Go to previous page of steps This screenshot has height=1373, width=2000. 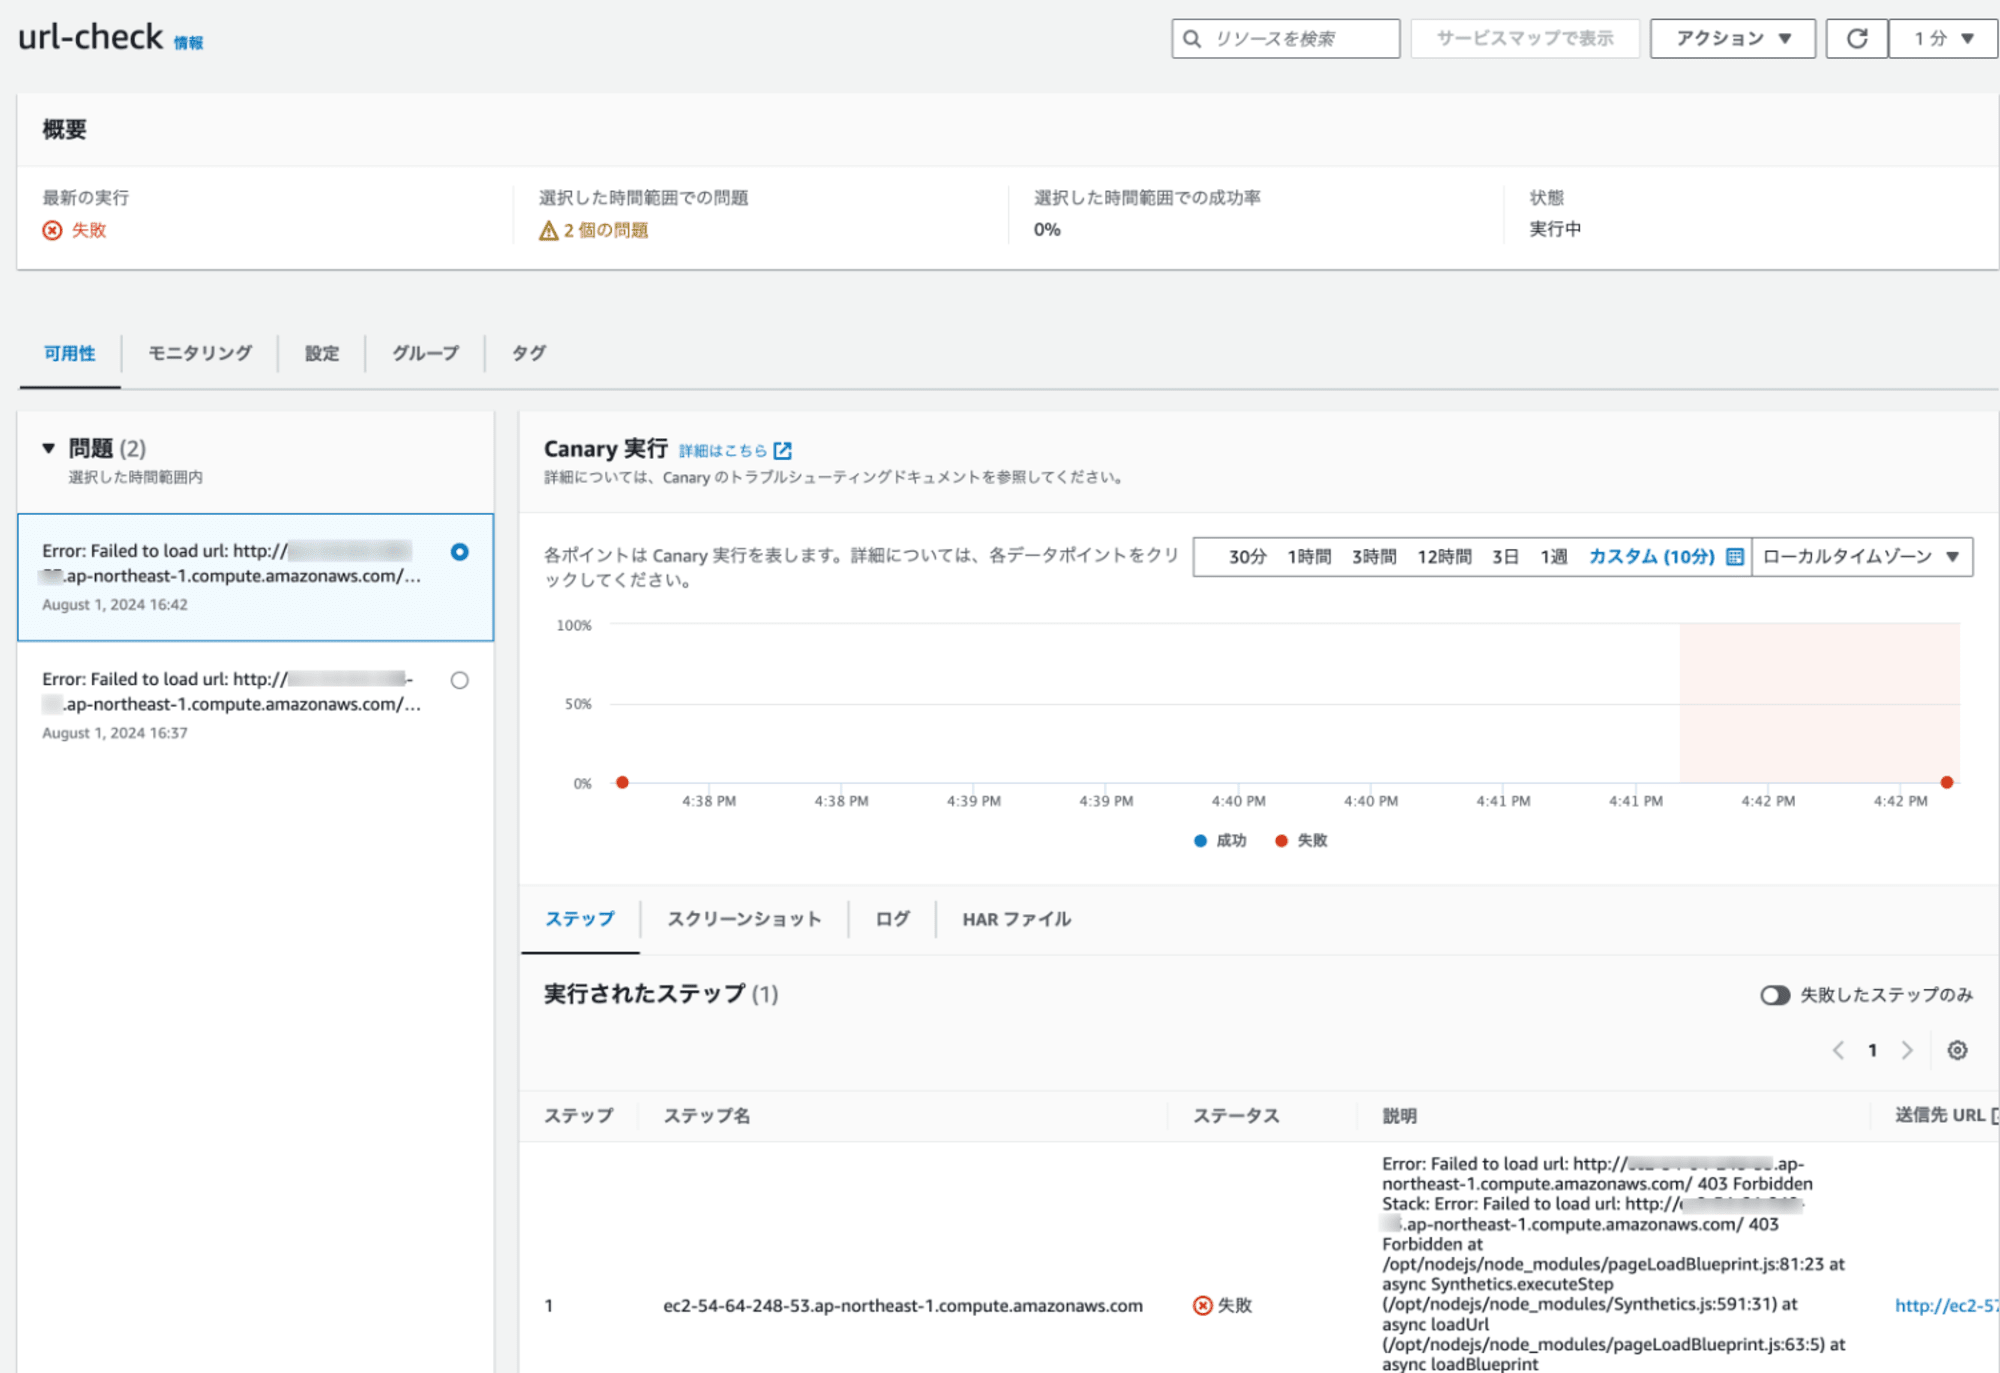pyautogui.click(x=1838, y=1050)
